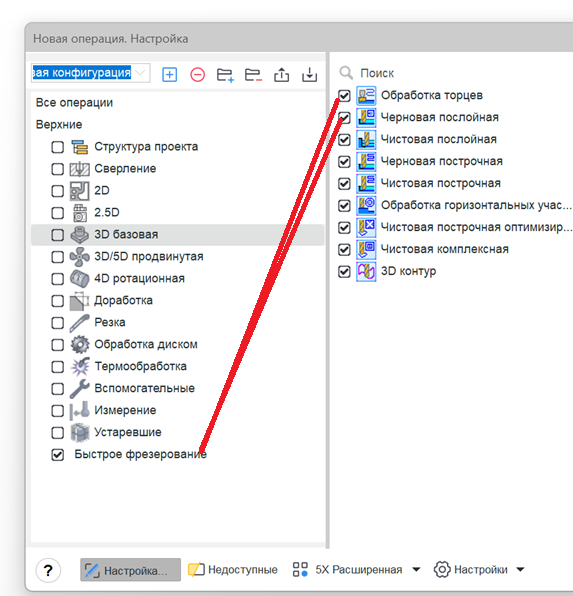This screenshot has width=573, height=596.
Task: Click the question mark help button
Action: (48, 570)
